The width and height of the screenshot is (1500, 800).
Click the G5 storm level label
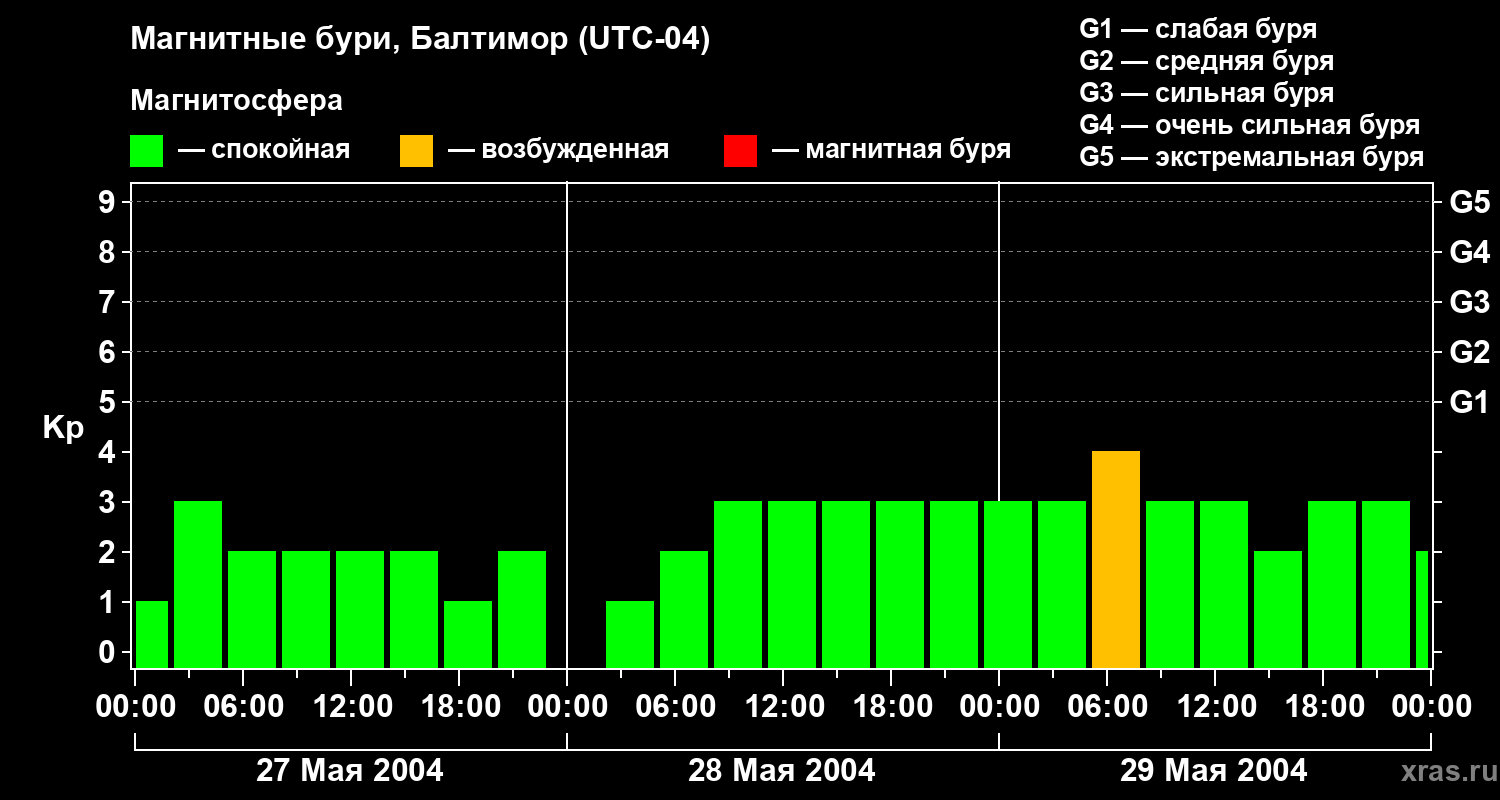[x=1469, y=203]
